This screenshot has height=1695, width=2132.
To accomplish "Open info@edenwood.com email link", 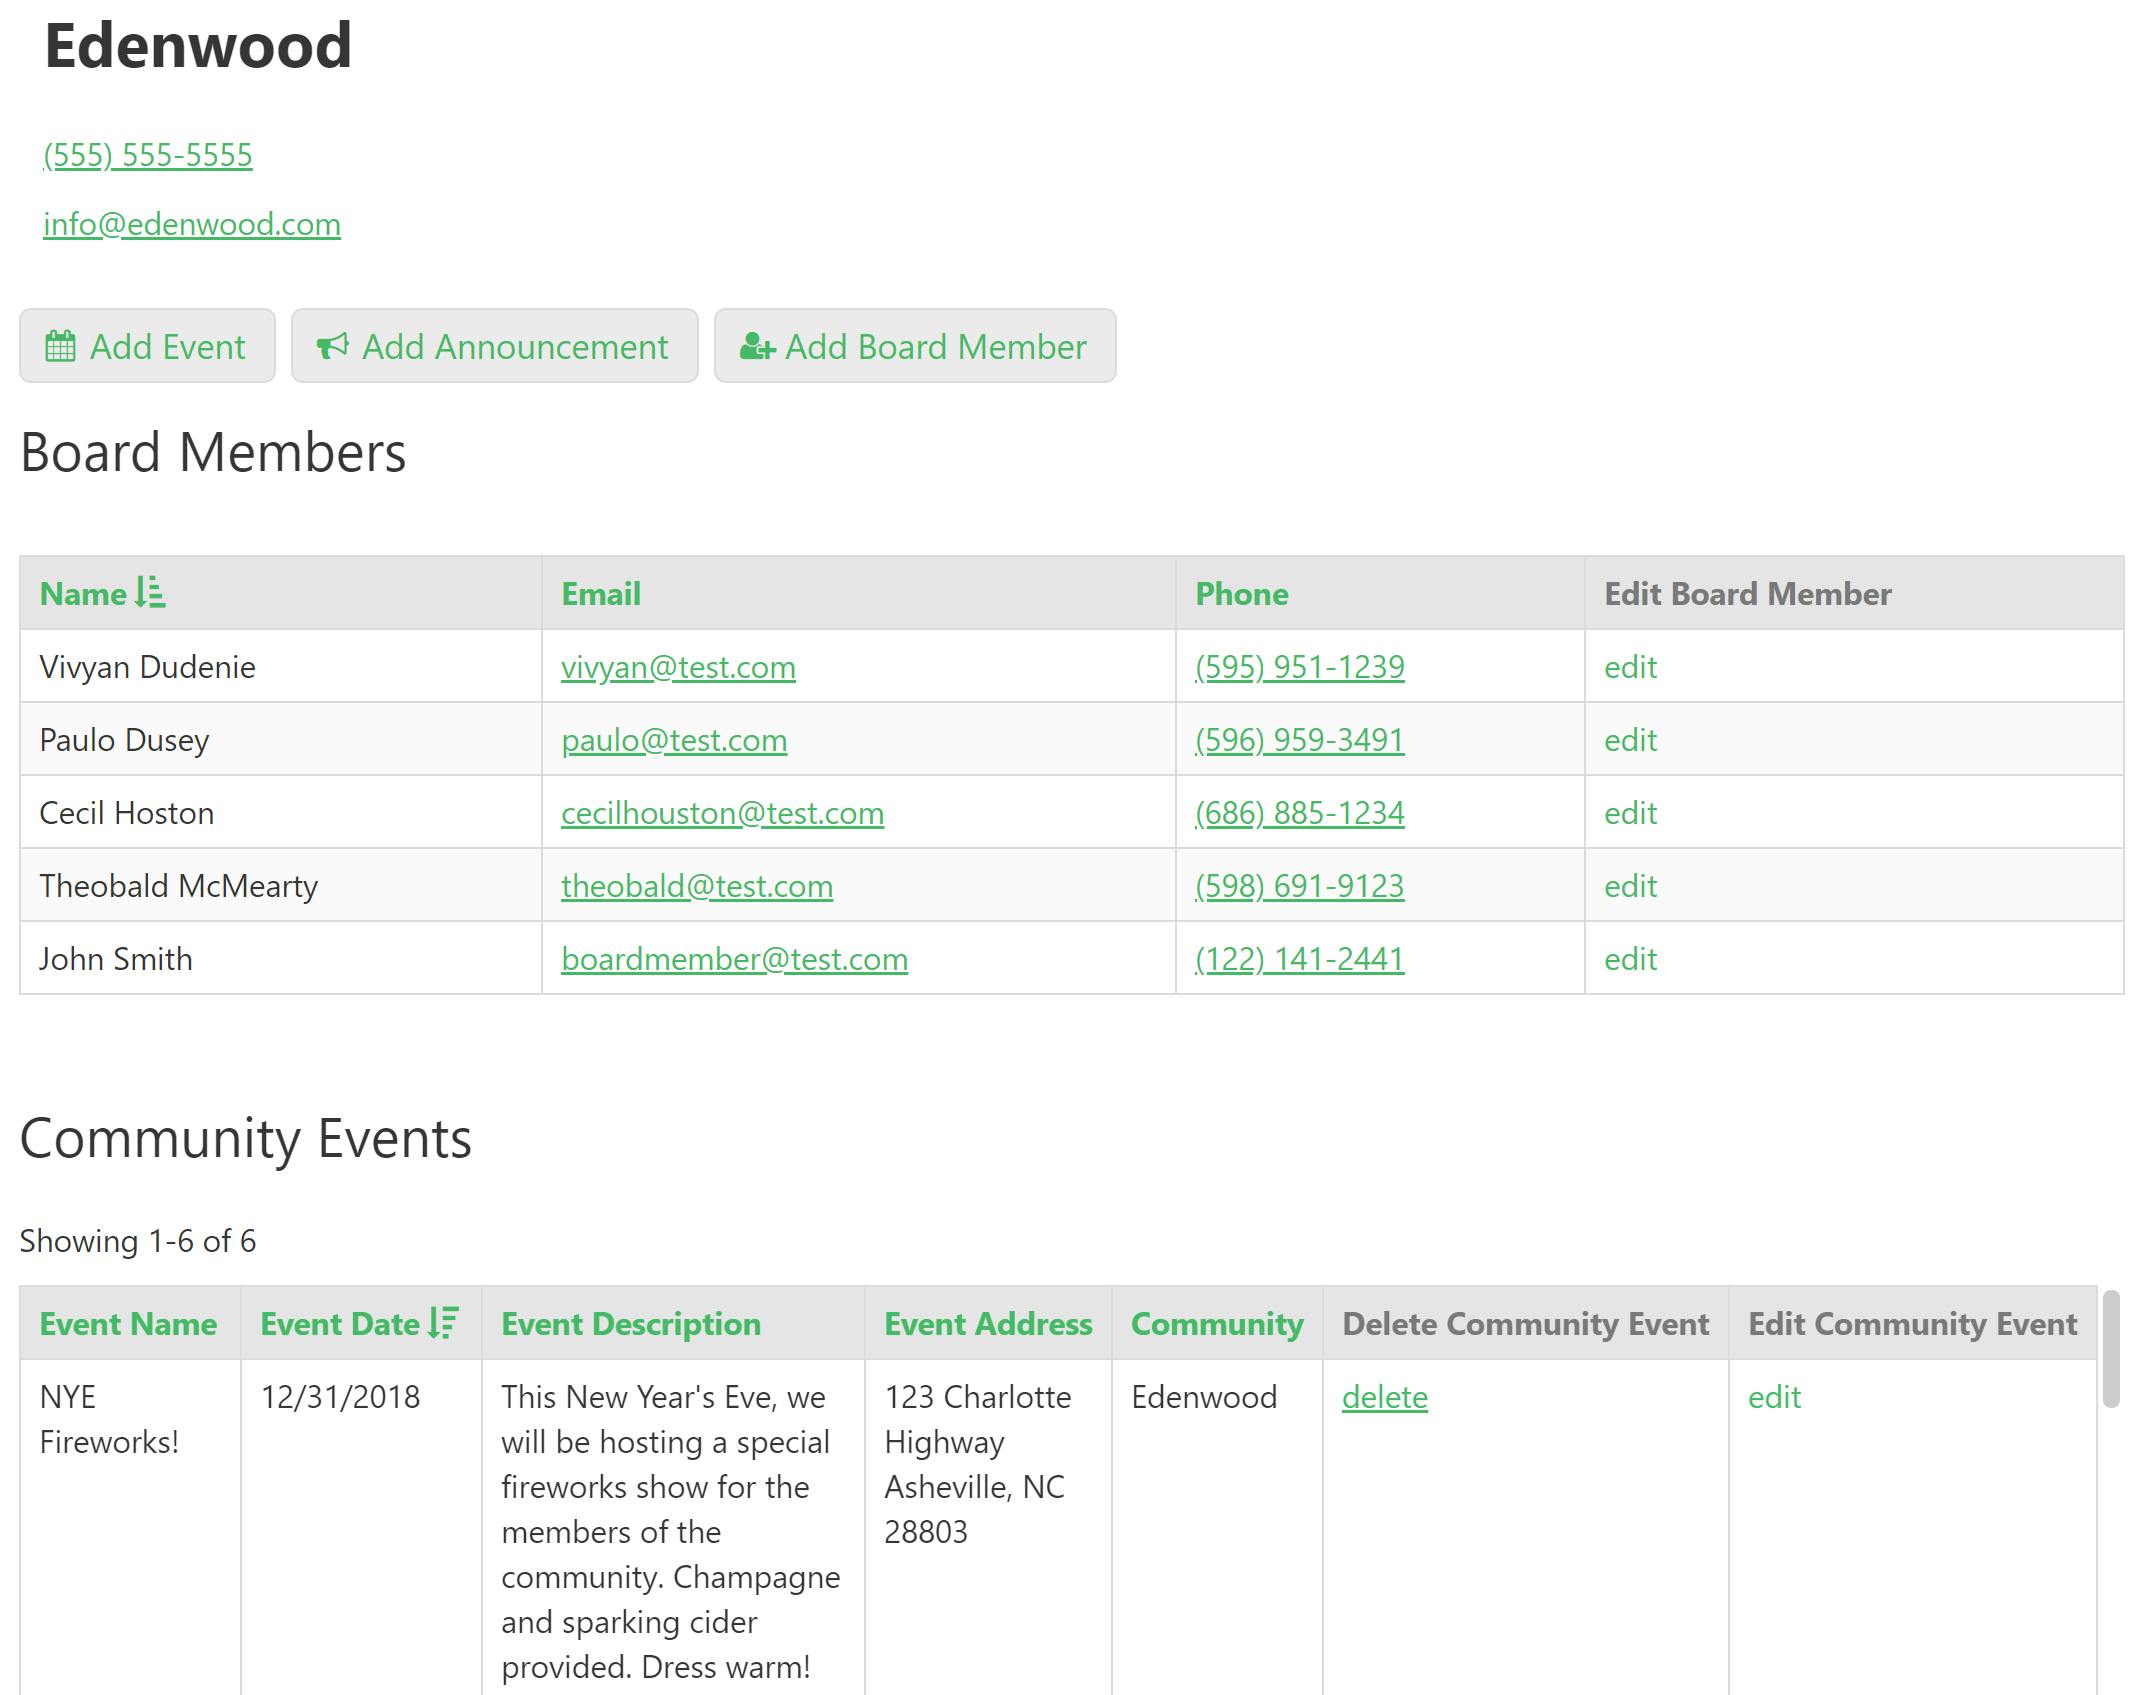I will coord(192,224).
